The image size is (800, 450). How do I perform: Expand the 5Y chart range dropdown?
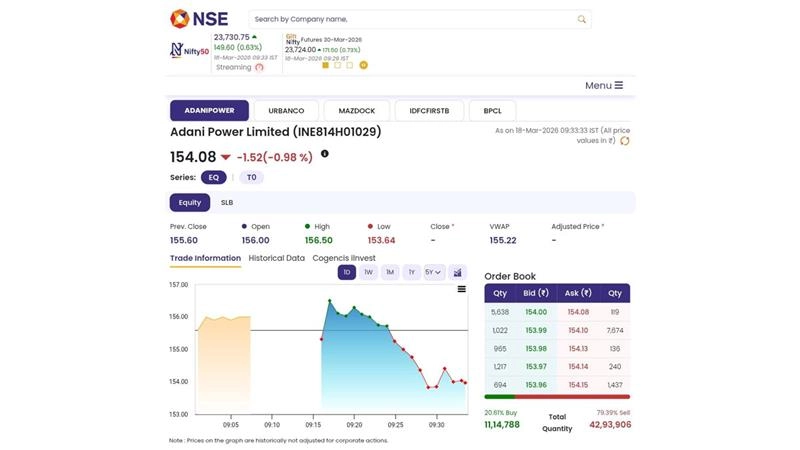pos(434,272)
